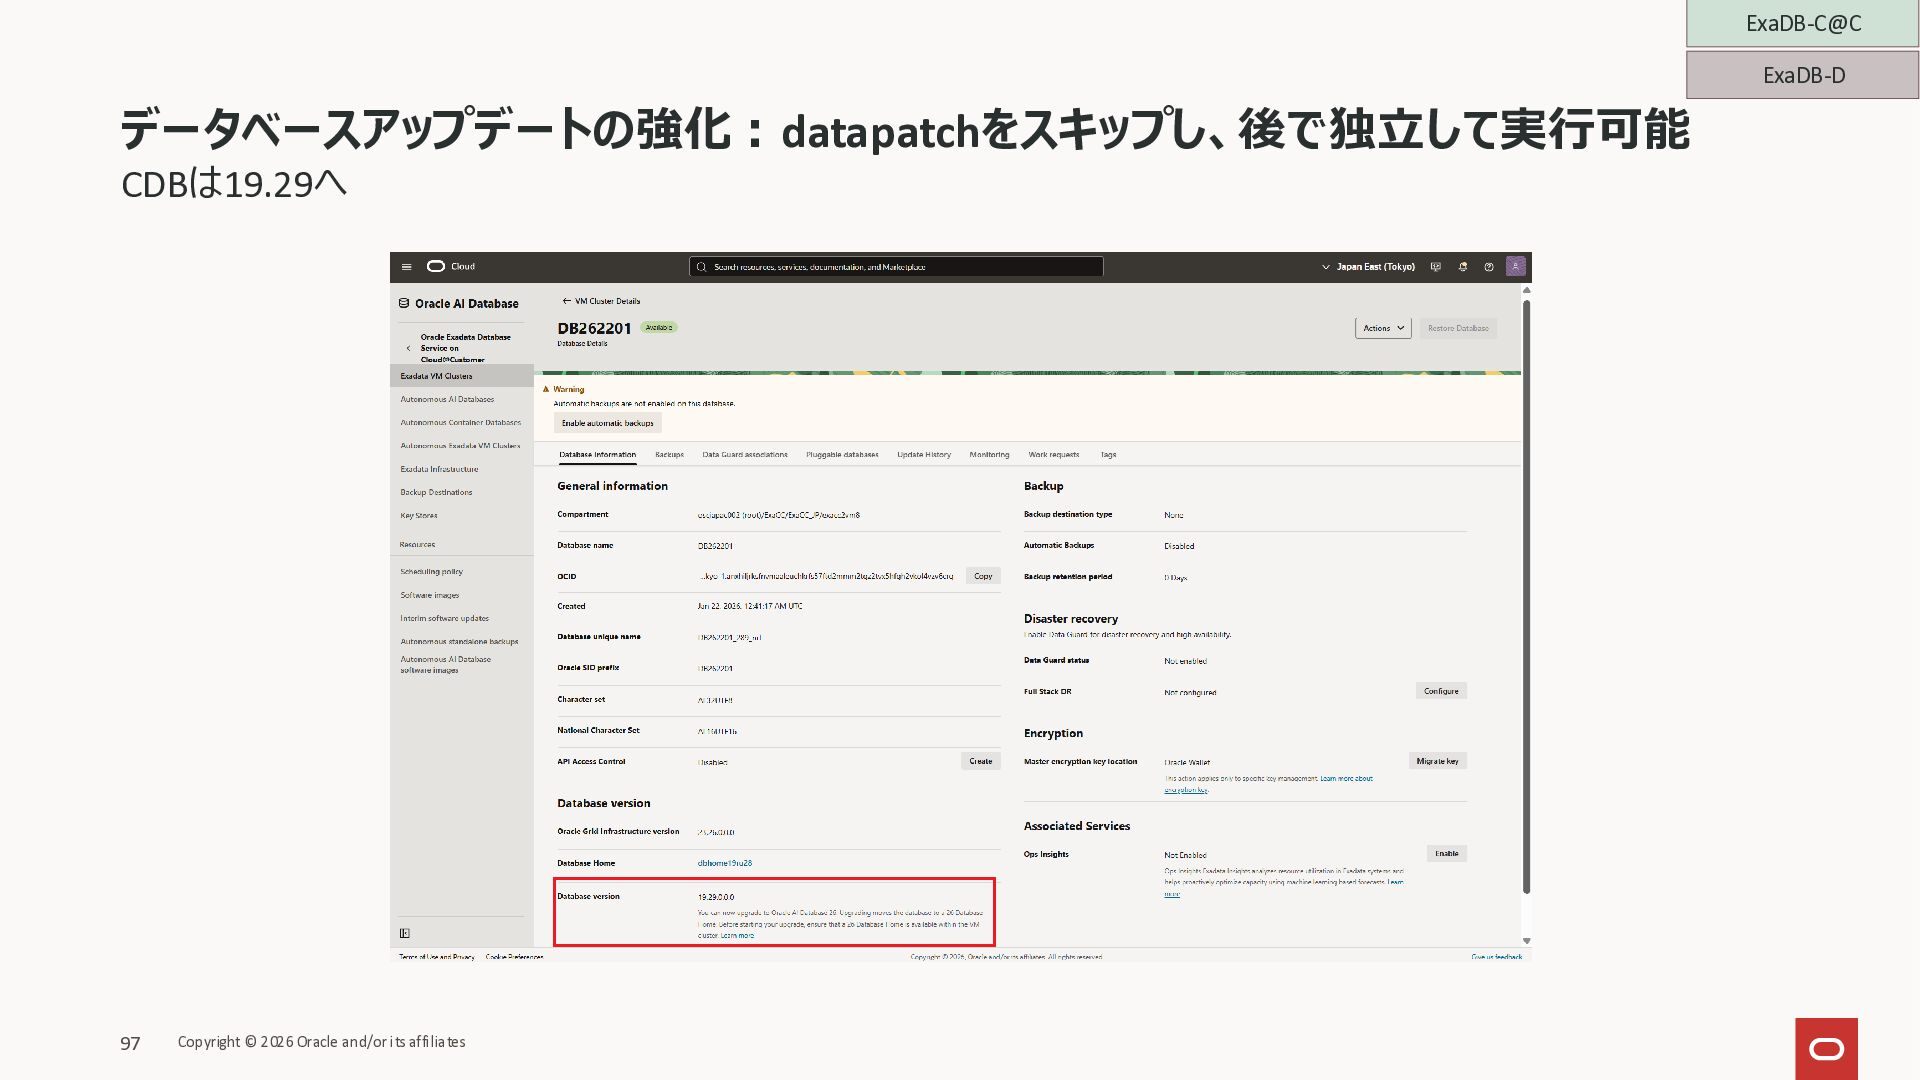Screen dimensions: 1920x1080
Task: Open the hamburger navigation menu
Action: tap(406, 267)
